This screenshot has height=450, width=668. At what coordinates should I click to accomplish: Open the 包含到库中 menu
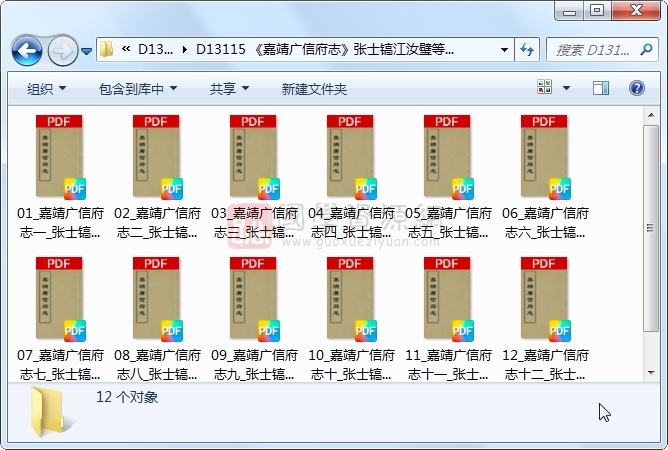[x=138, y=89]
